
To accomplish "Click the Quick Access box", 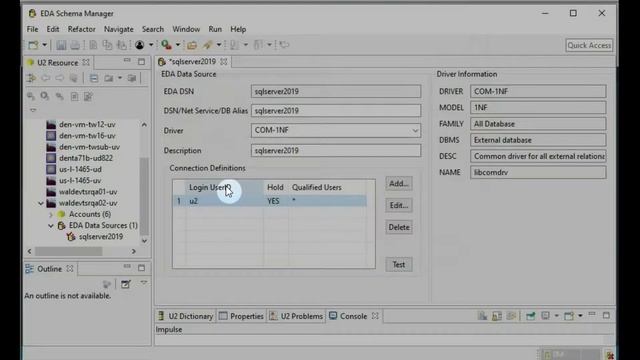I will pos(589,45).
